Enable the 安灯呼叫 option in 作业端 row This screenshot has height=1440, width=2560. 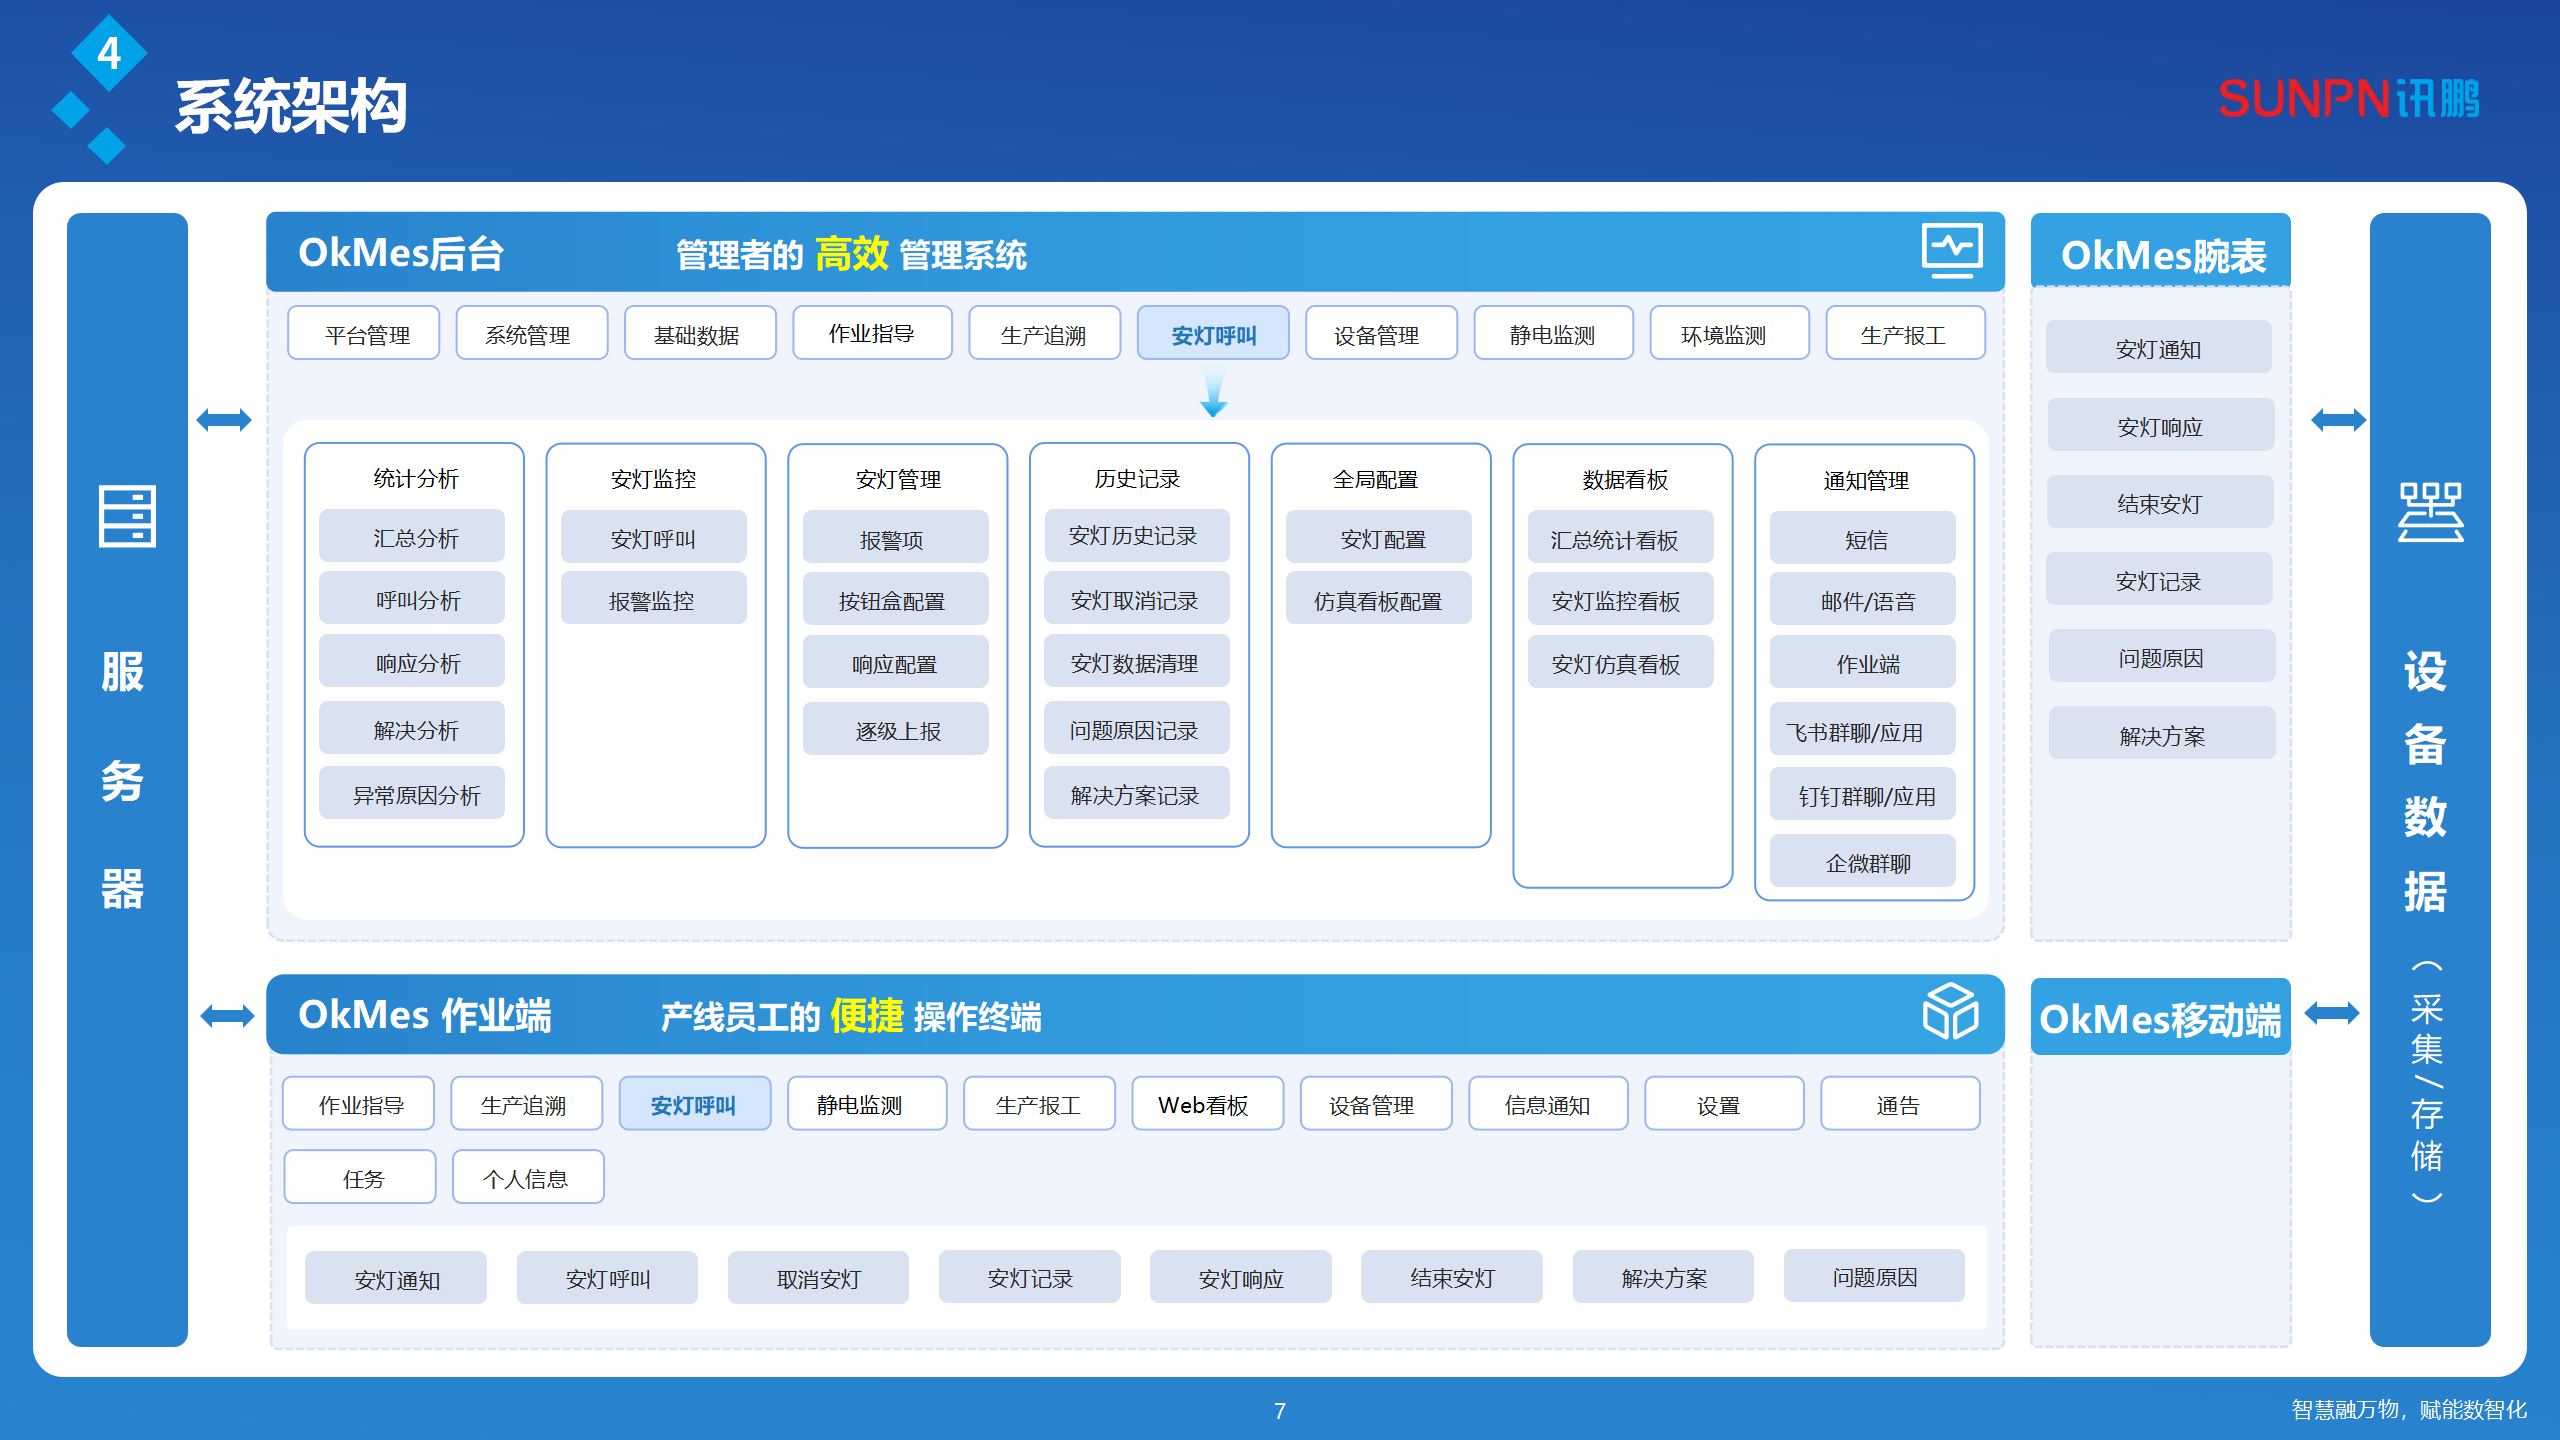(695, 1103)
